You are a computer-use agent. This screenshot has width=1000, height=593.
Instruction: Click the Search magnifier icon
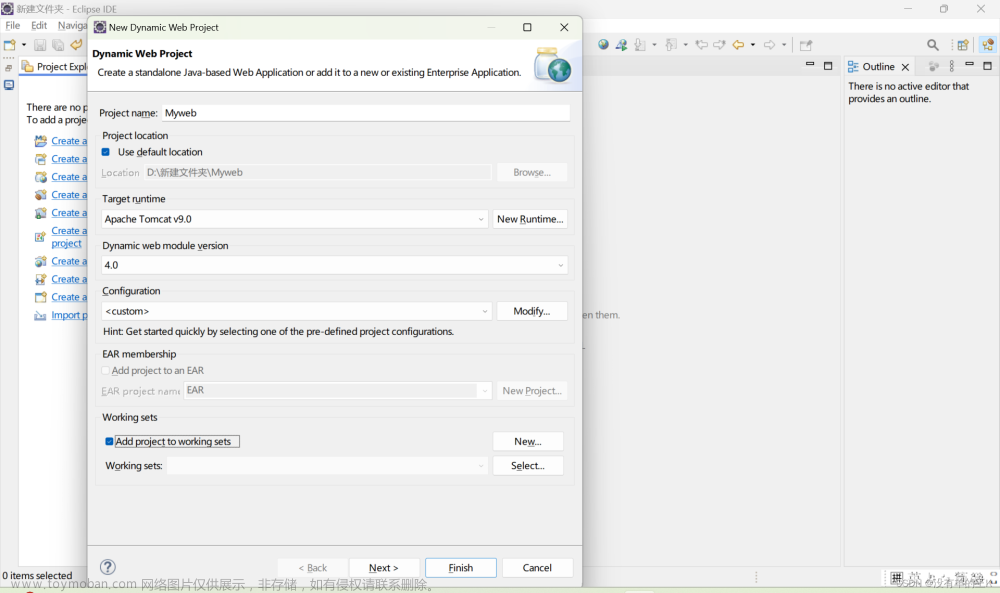click(x=932, y=45)
